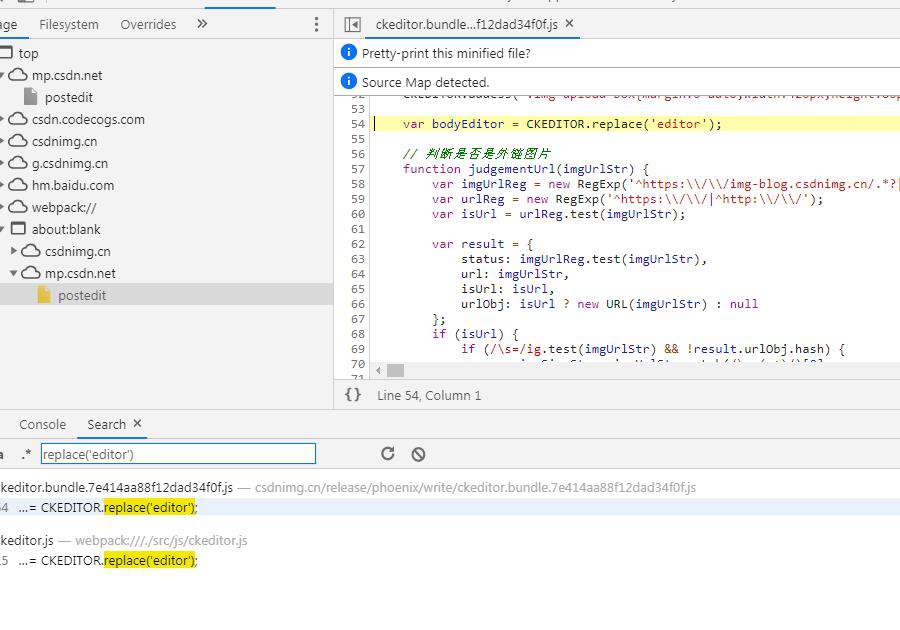Select top-level csdnimg.cn domain in tree
This screenshot has width=900, height=630.
[x=64, y=141]
